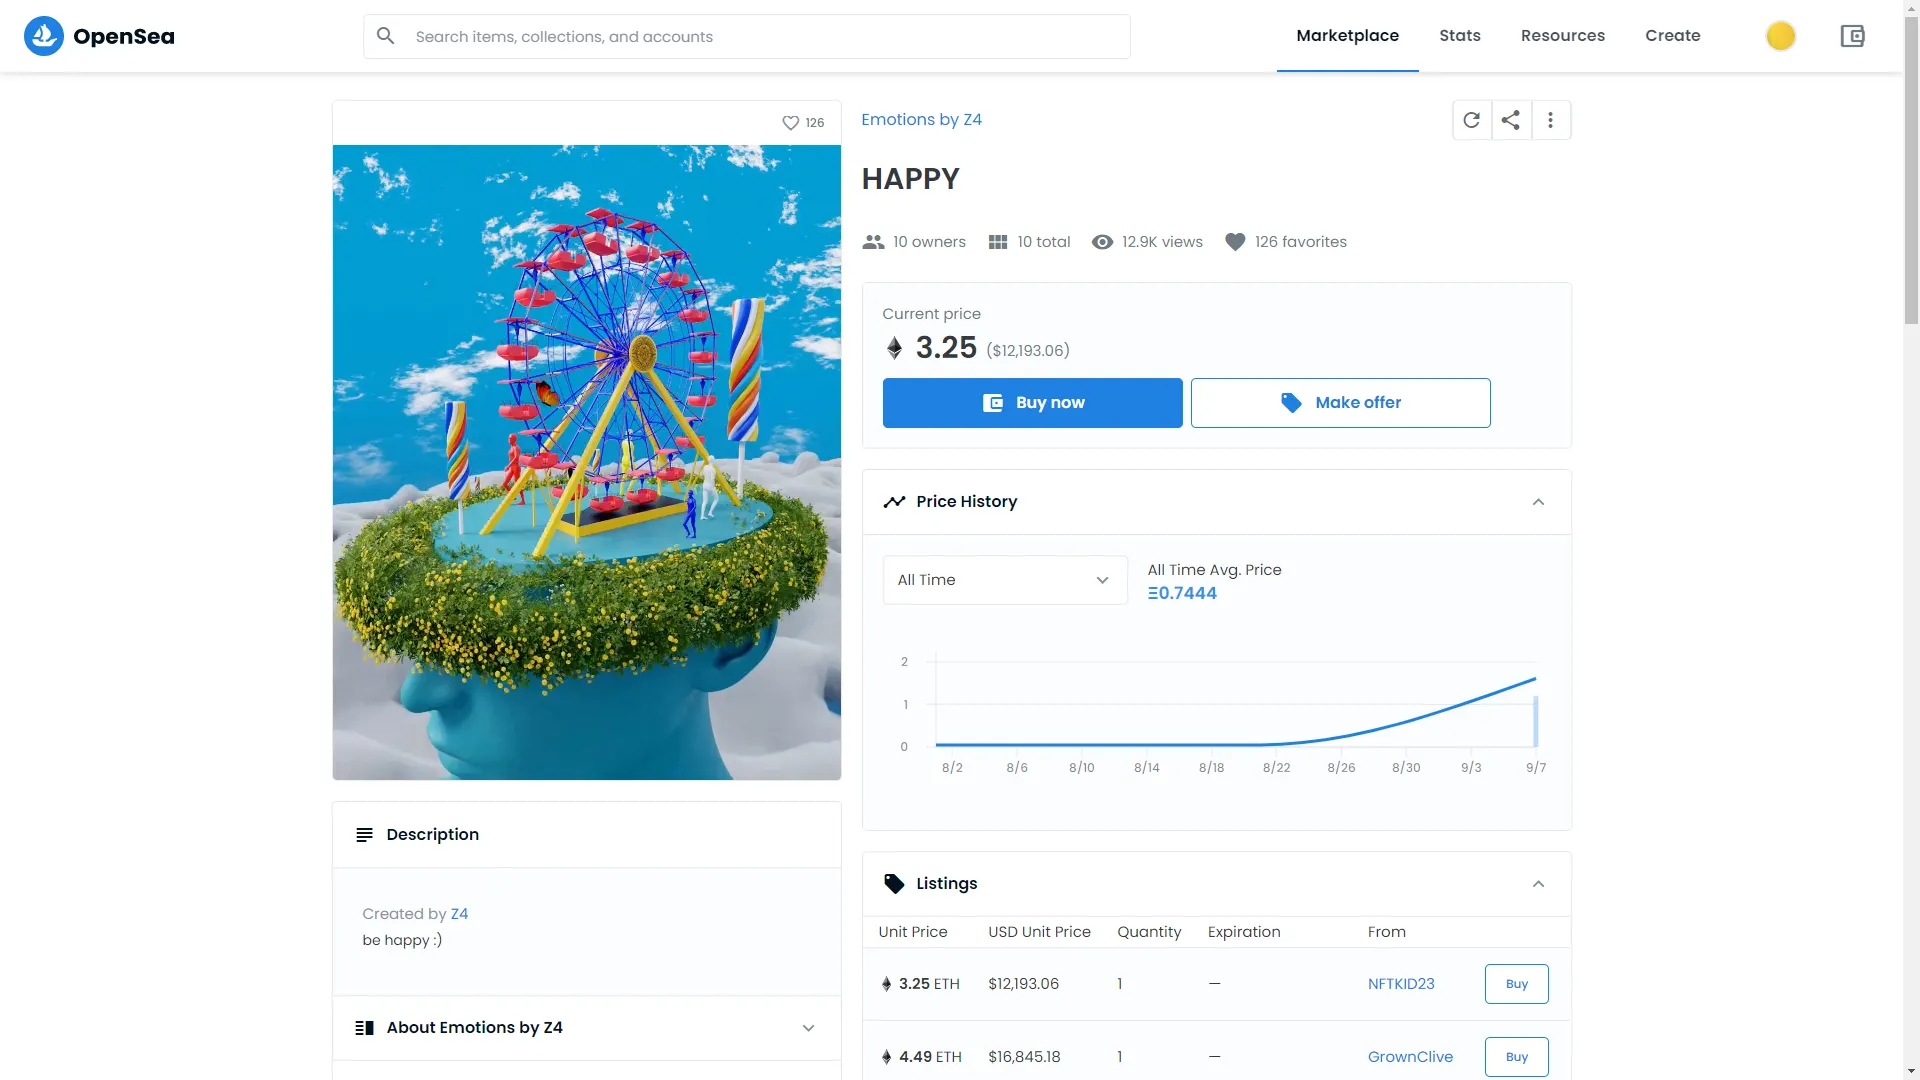Click the GrownClive seller link

pos(1410,1055)
